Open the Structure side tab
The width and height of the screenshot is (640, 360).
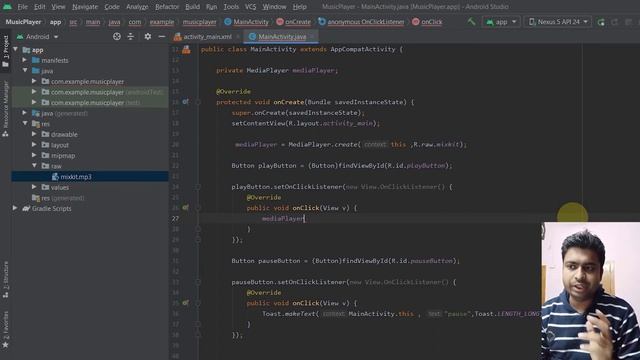click(5, 280)
